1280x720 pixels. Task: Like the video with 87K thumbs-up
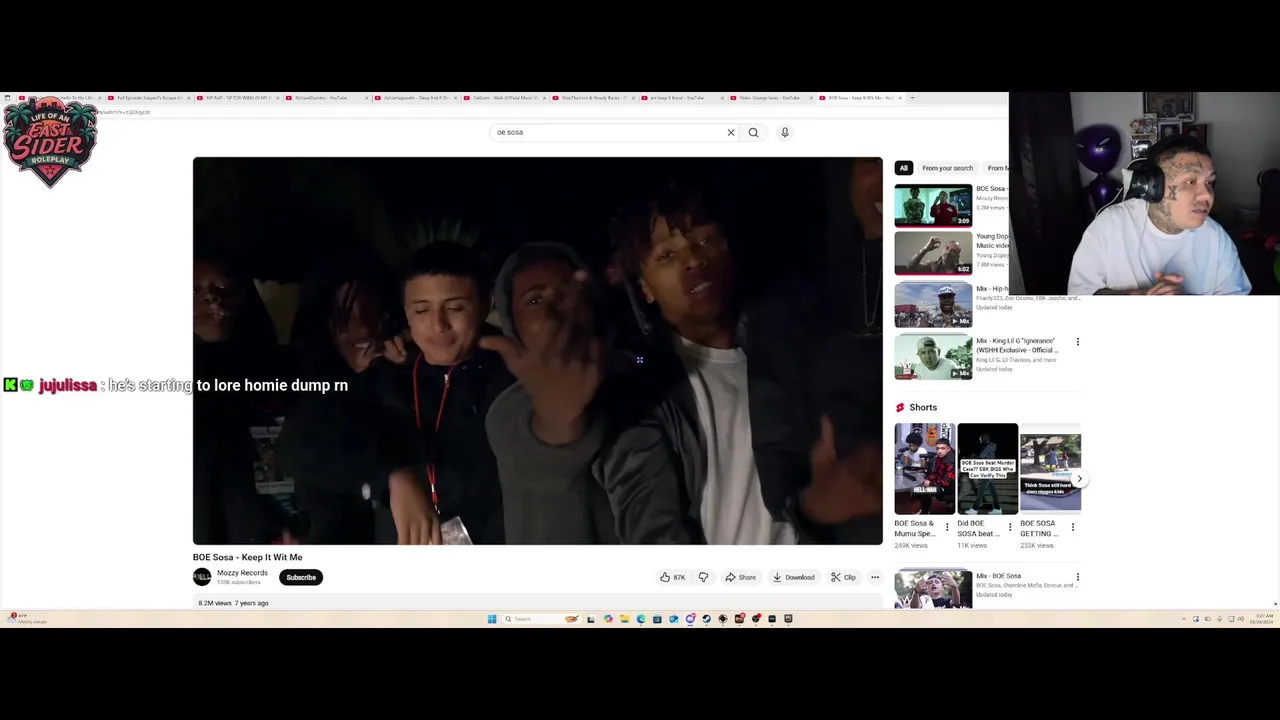(x=673, y=577)
